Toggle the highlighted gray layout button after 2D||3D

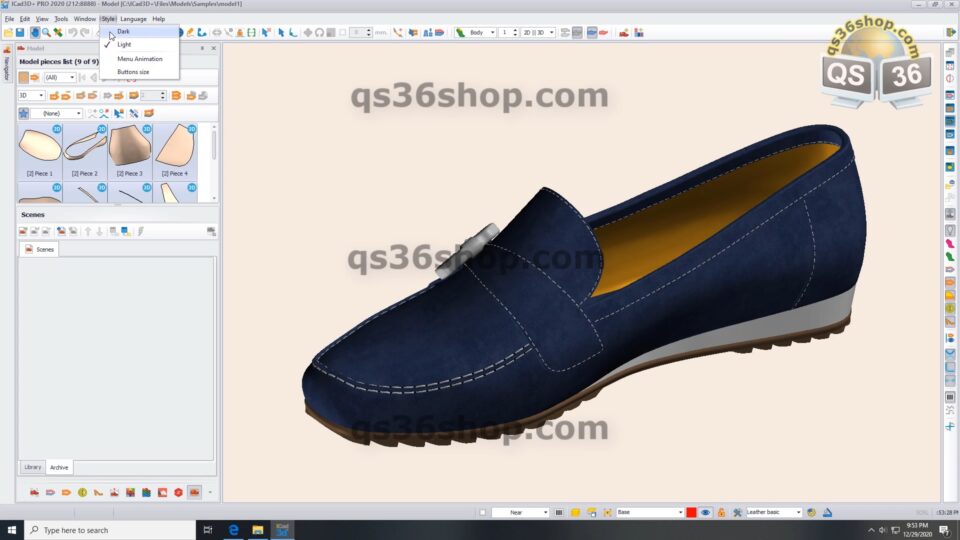click(577, 32)
